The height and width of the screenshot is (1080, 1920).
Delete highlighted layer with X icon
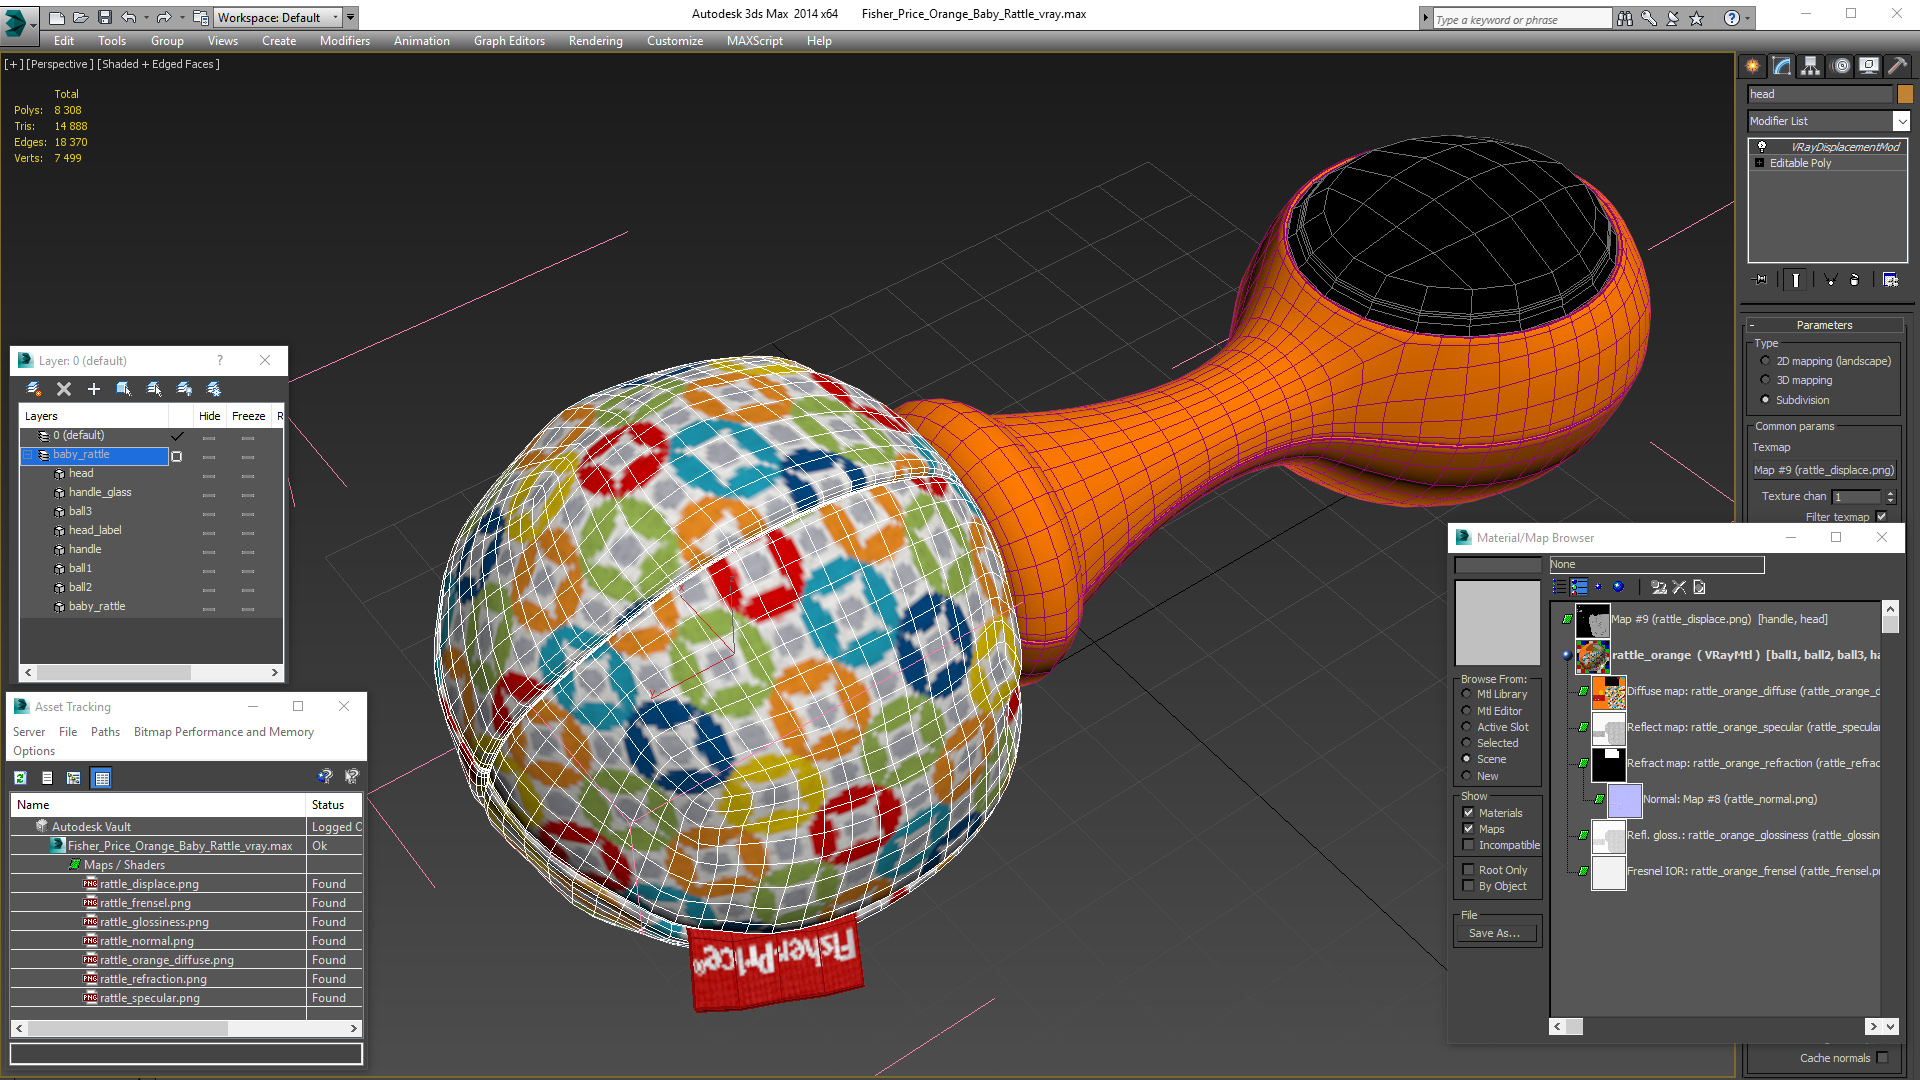(64, 389)
